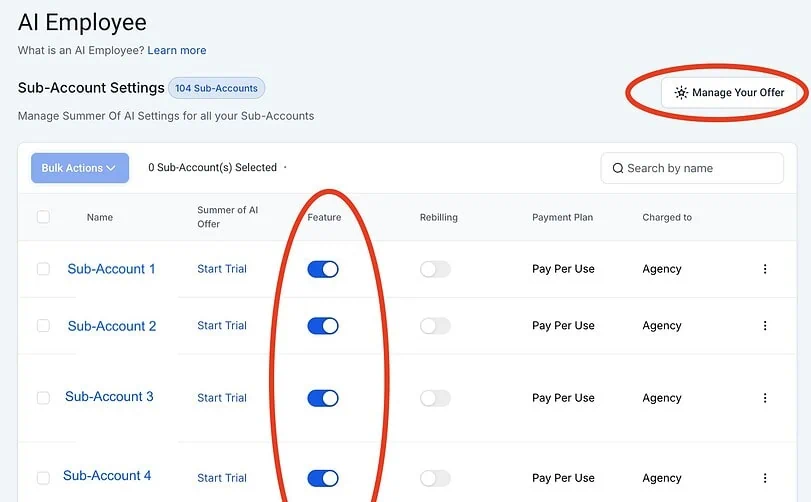Viewport: 811px width, 502px height.
Task: Start Trial for Sub-Account 2
Action: (222, 326)
